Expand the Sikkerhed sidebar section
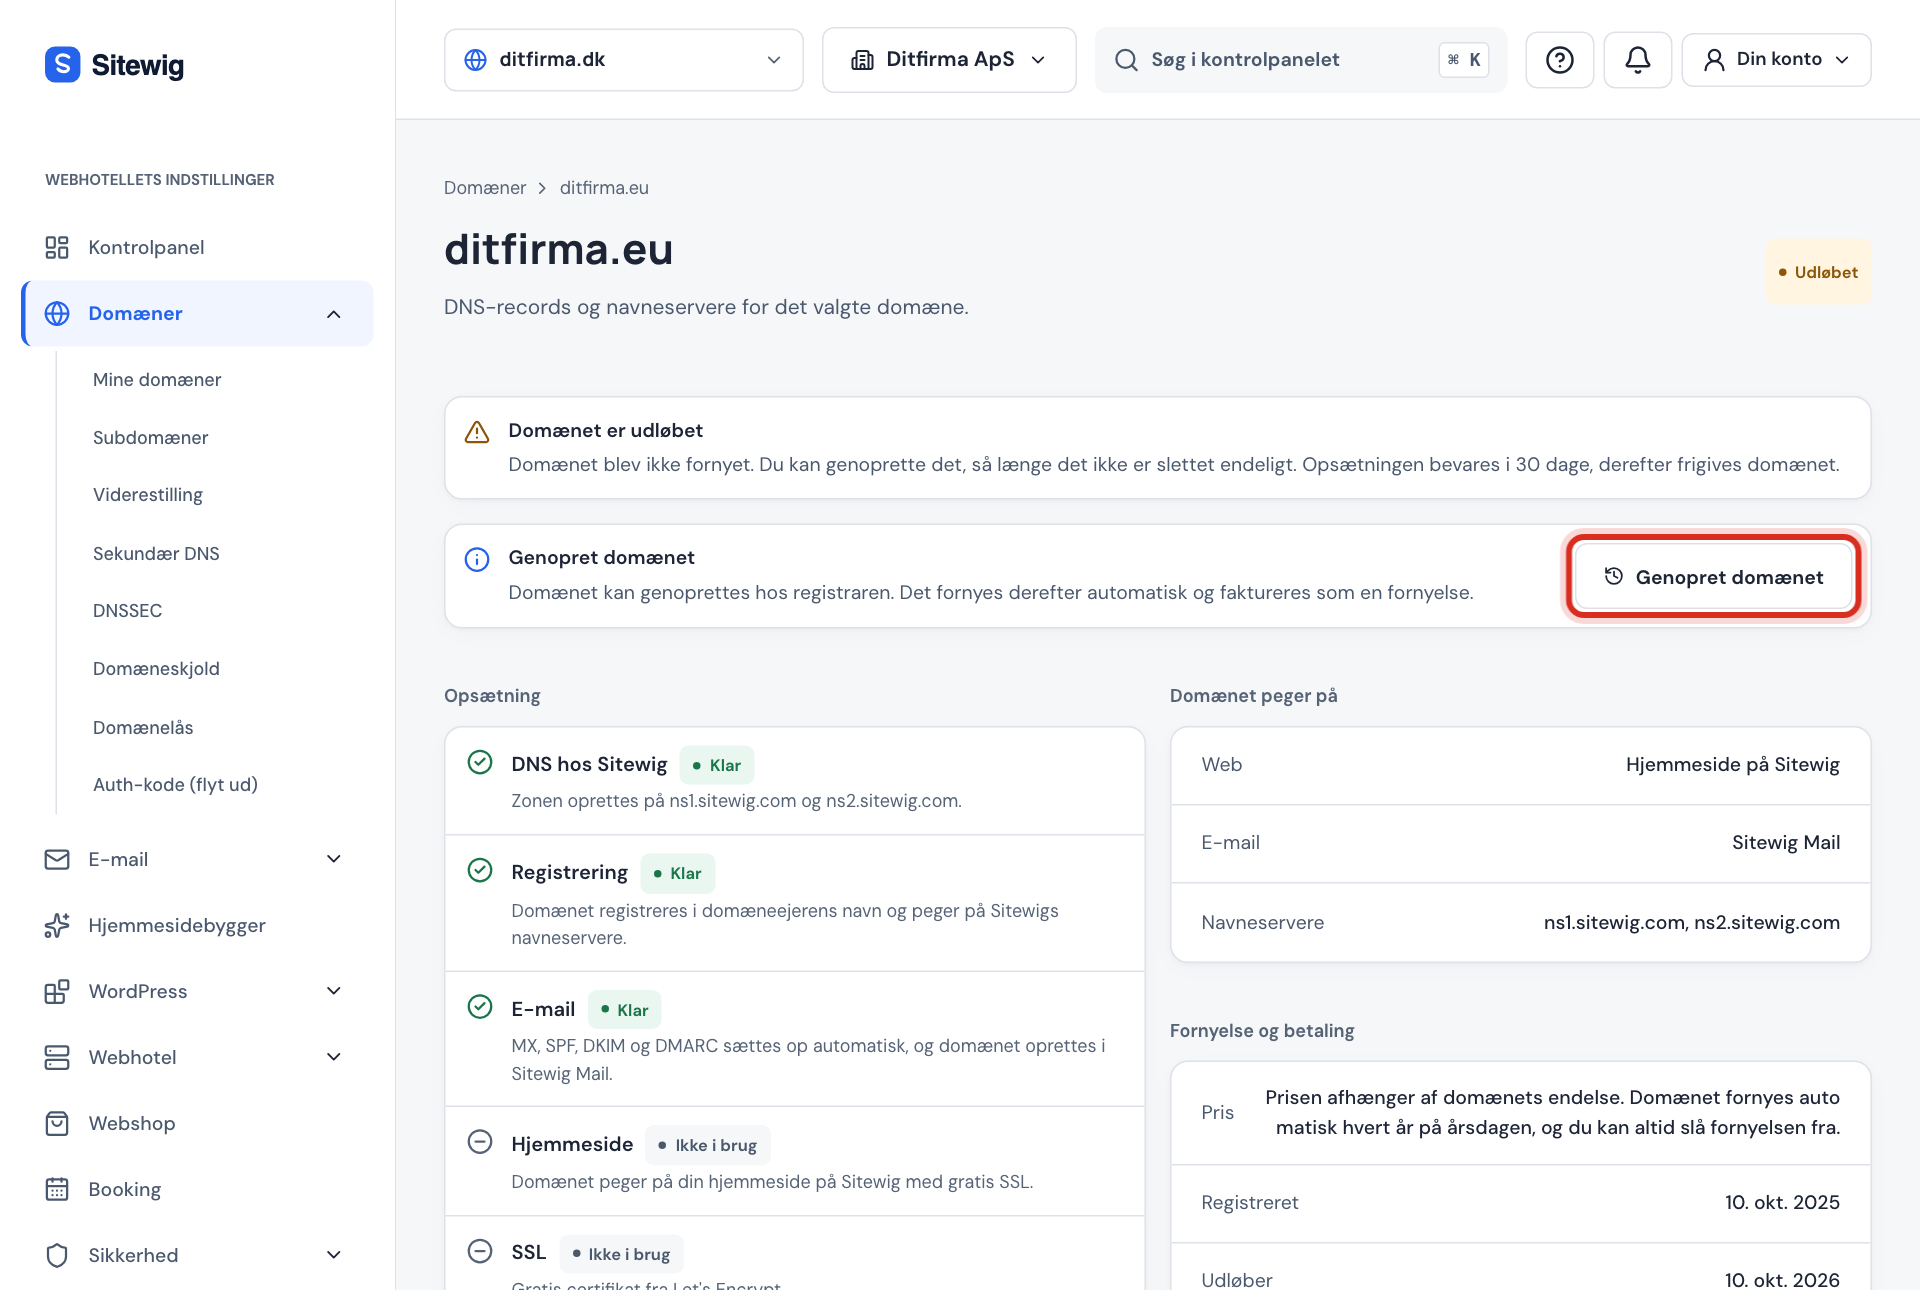 point(334,1255)
